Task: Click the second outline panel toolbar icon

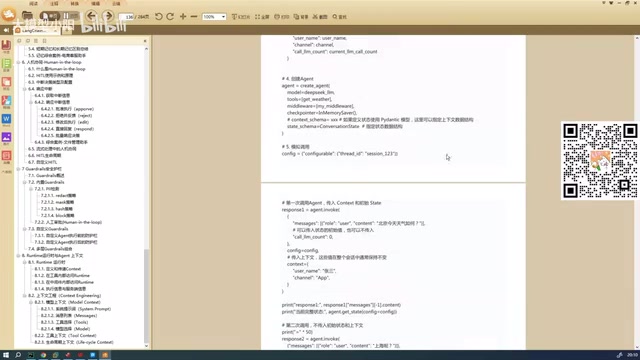Action: [x=28, y=41]
